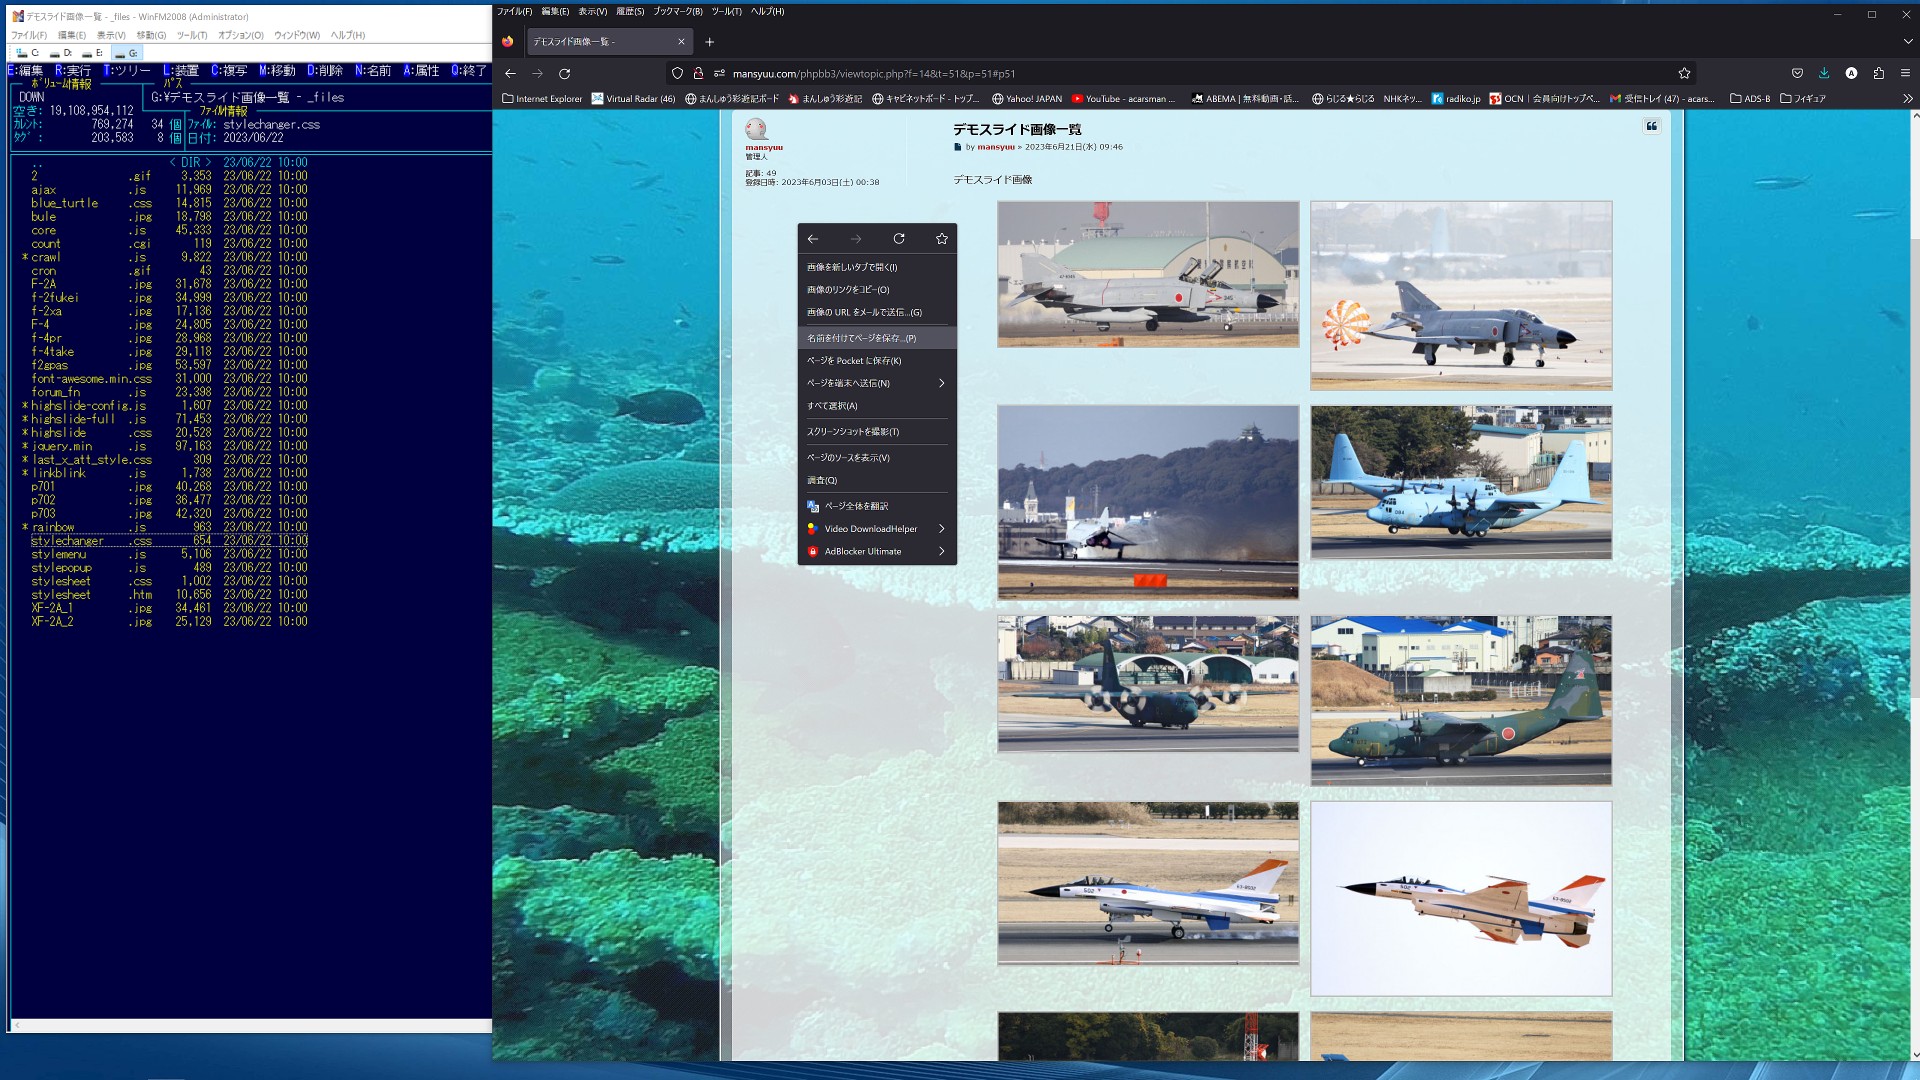
Task: Switch to drive C: in WinFM toolbar
Action: coord(28,53)
